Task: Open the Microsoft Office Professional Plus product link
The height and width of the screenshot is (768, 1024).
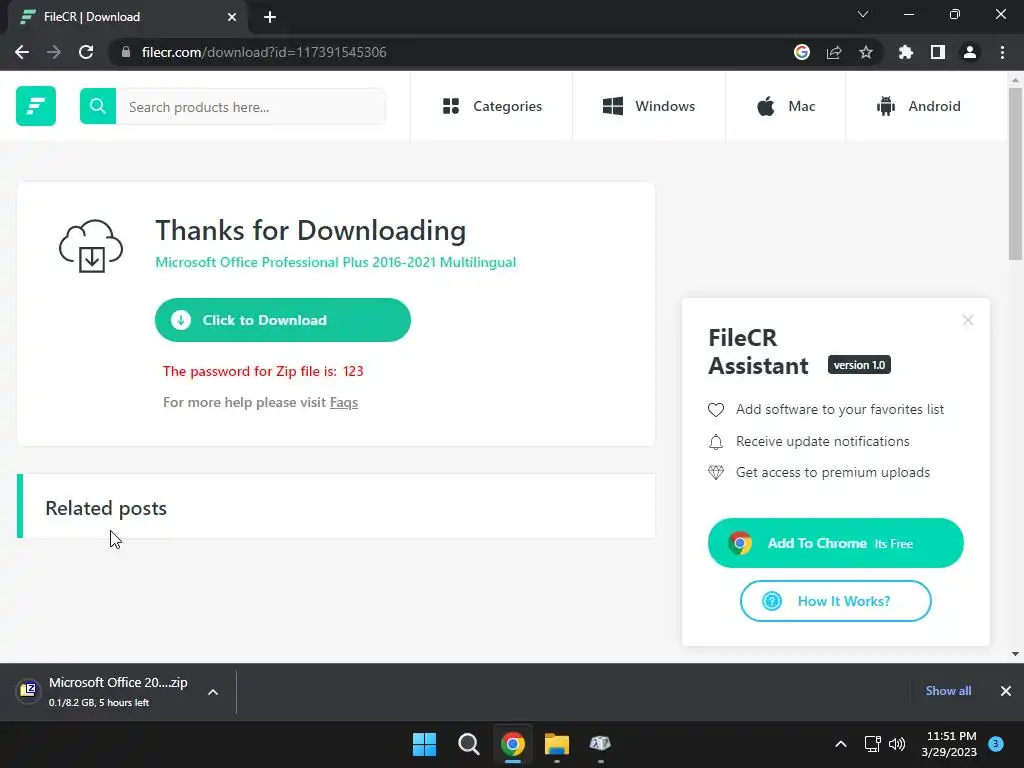Action: coord(336,262)
